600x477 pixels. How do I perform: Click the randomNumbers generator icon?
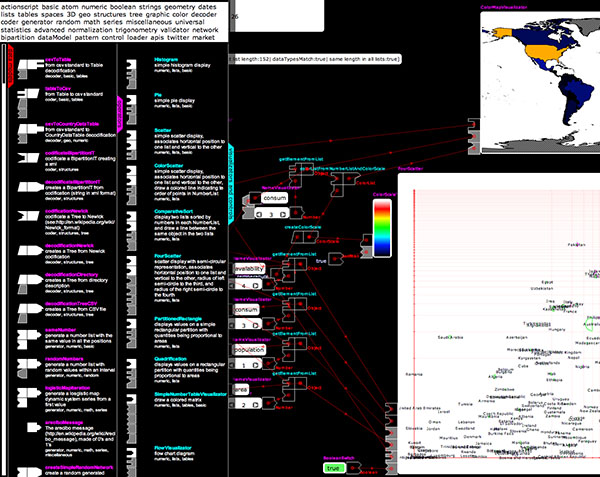tap(27, 366)
